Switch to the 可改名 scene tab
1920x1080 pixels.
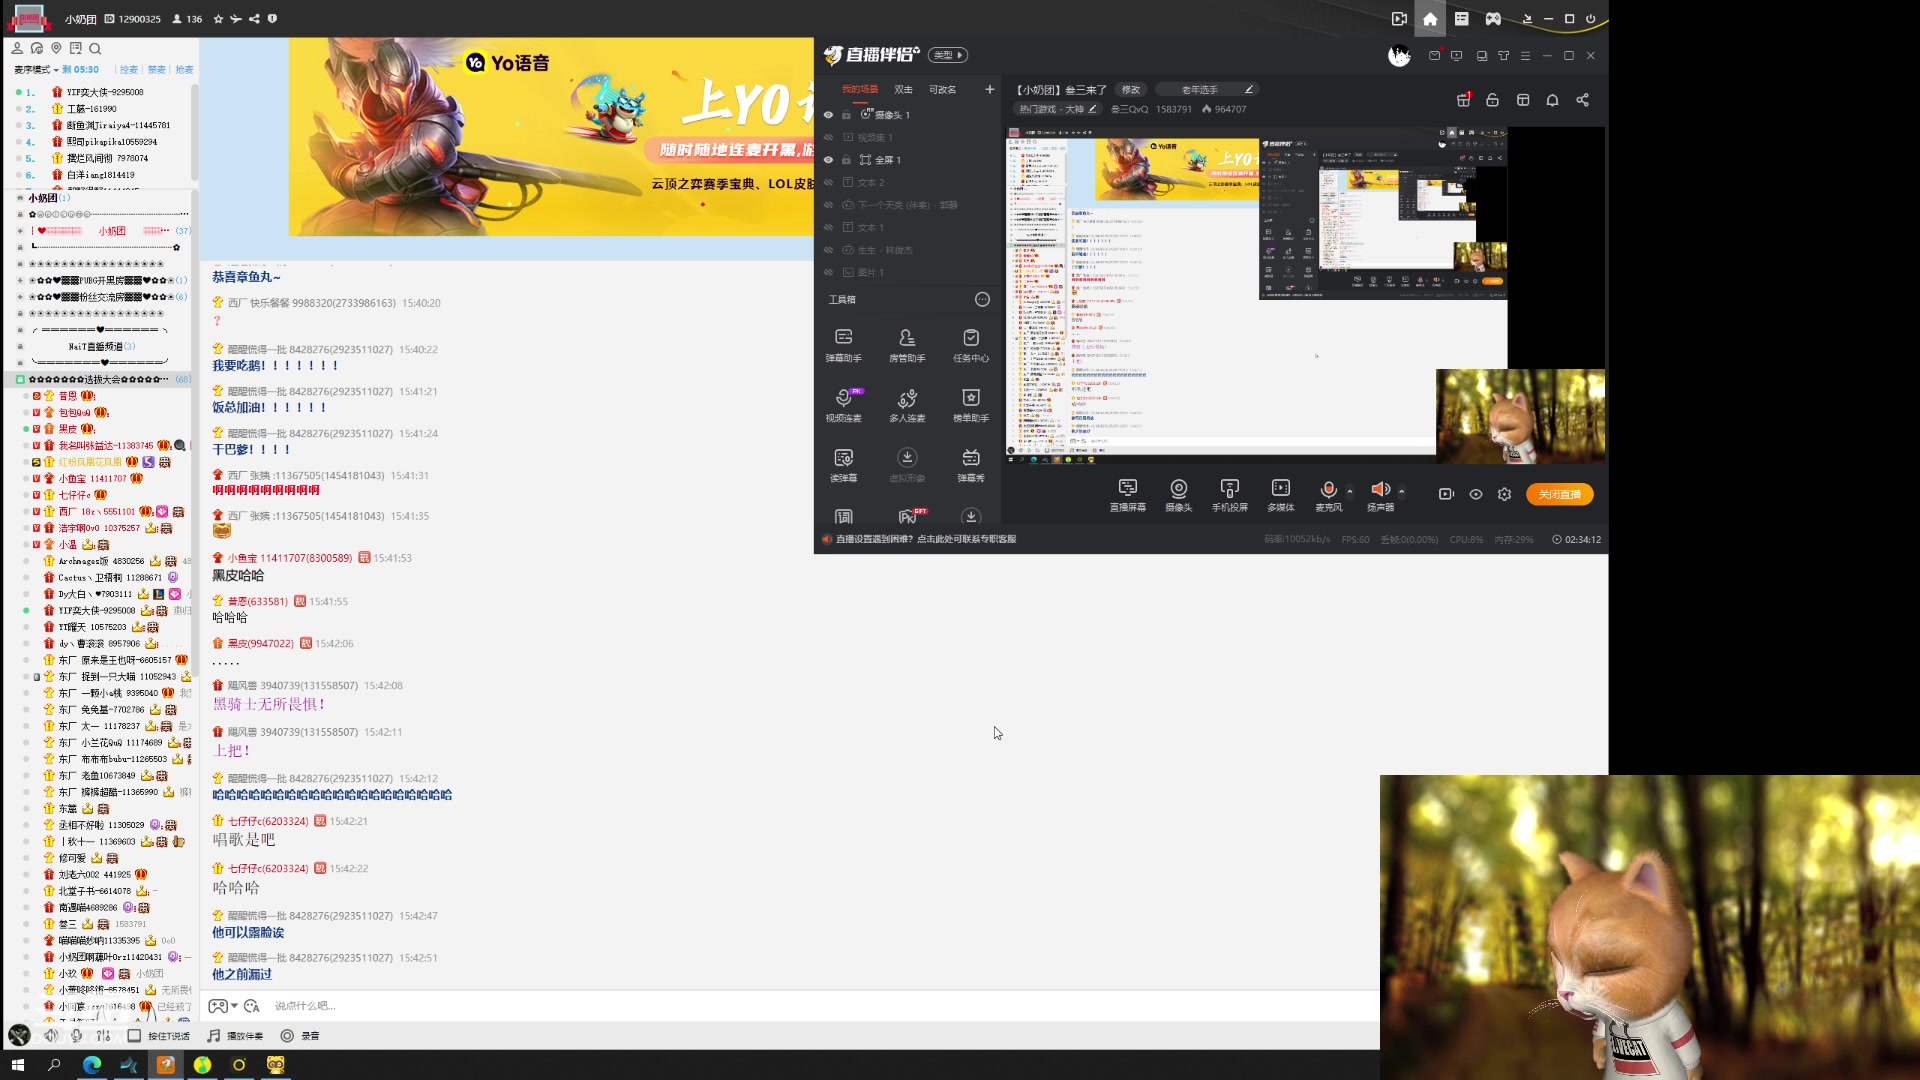pos(942,90)
